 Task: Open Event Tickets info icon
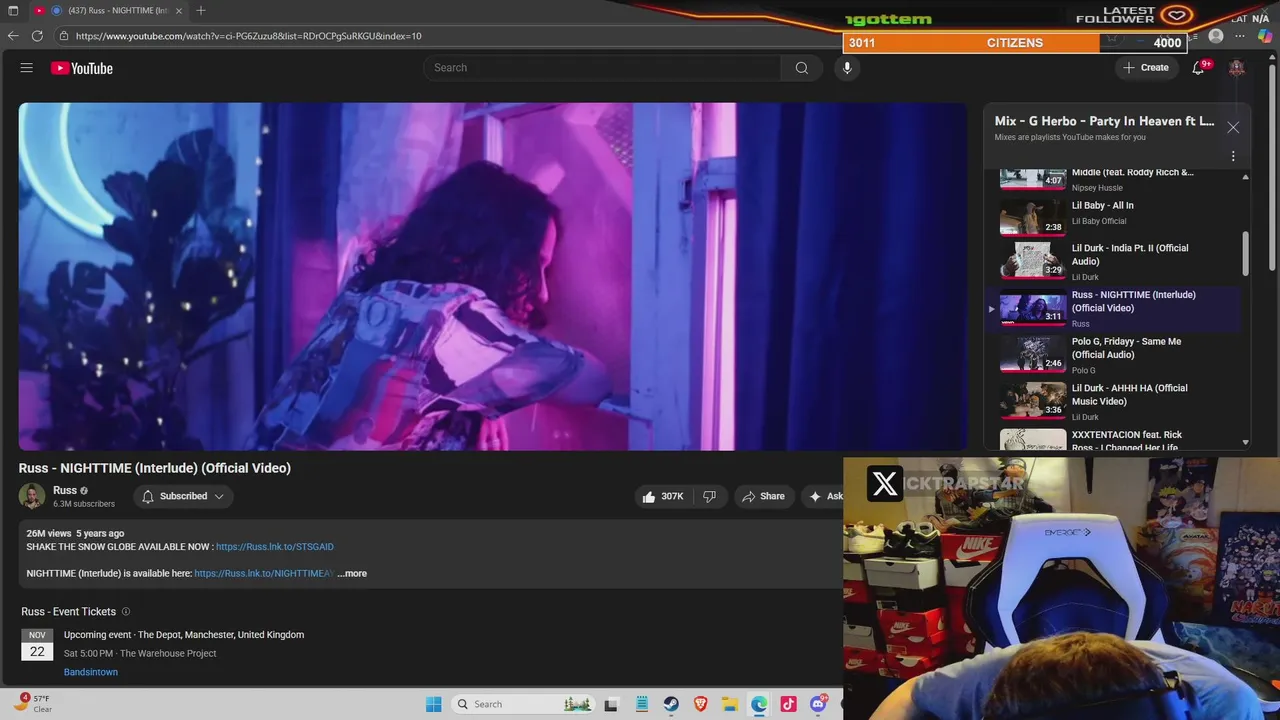126,611
